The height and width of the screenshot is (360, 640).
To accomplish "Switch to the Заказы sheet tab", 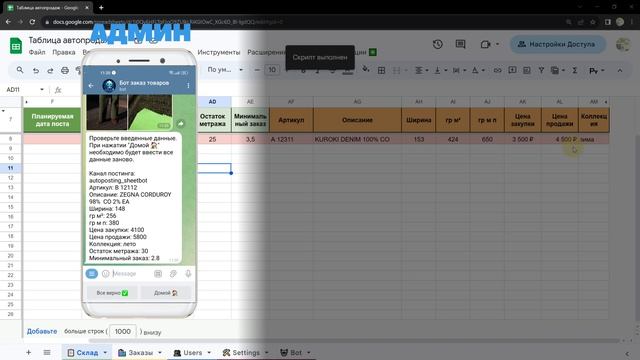I will [x=140, y=352].
